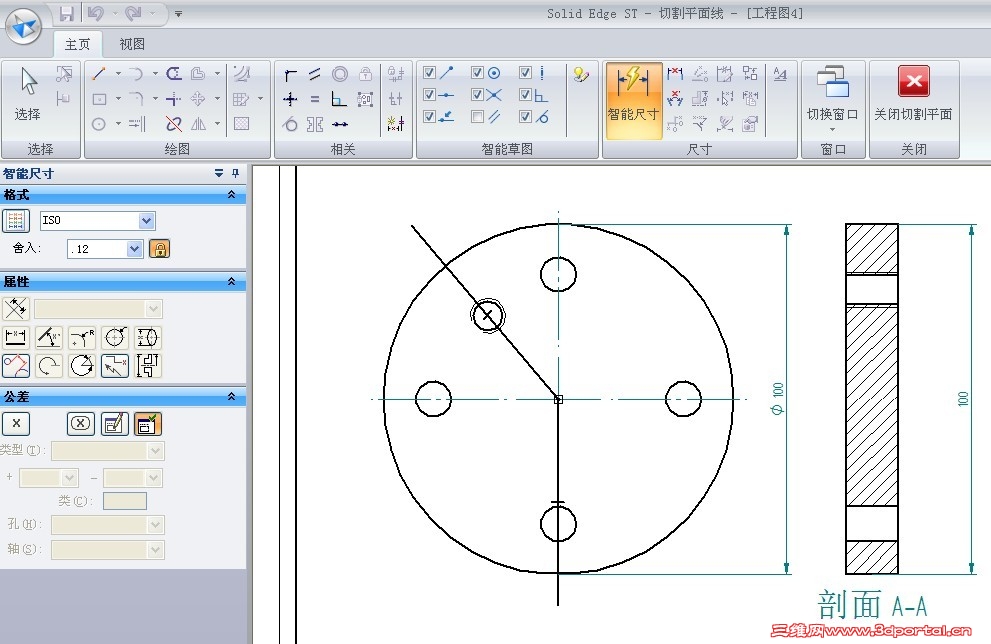Pick the Rectangle drawing tool
The image size is (991, 644).
99,99
